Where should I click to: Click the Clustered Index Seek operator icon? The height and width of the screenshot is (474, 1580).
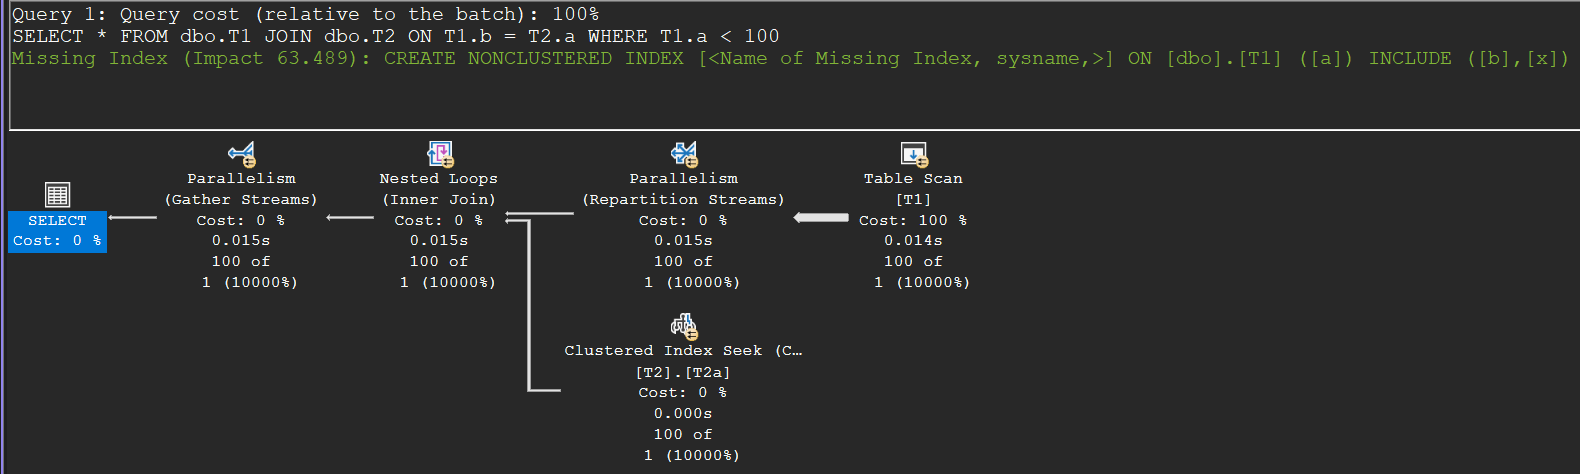coord(684,326)
